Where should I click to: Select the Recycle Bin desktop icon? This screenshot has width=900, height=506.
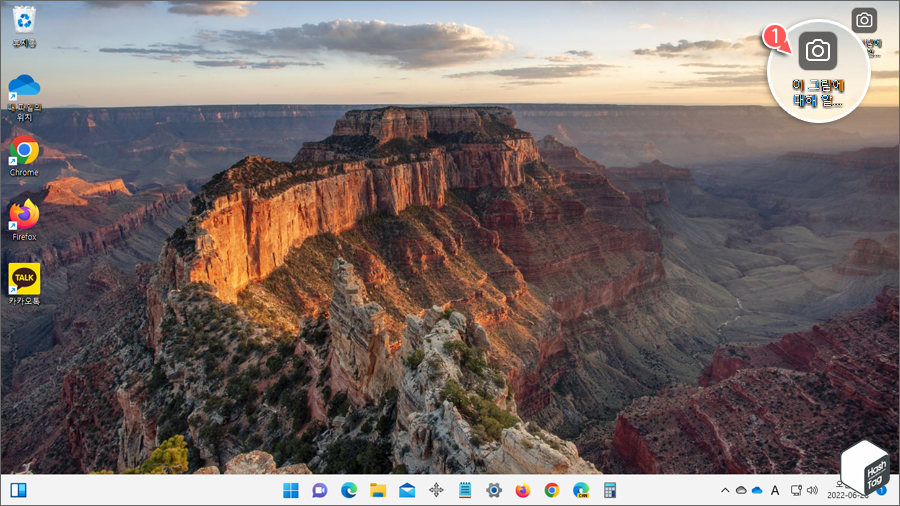(24, 26)
